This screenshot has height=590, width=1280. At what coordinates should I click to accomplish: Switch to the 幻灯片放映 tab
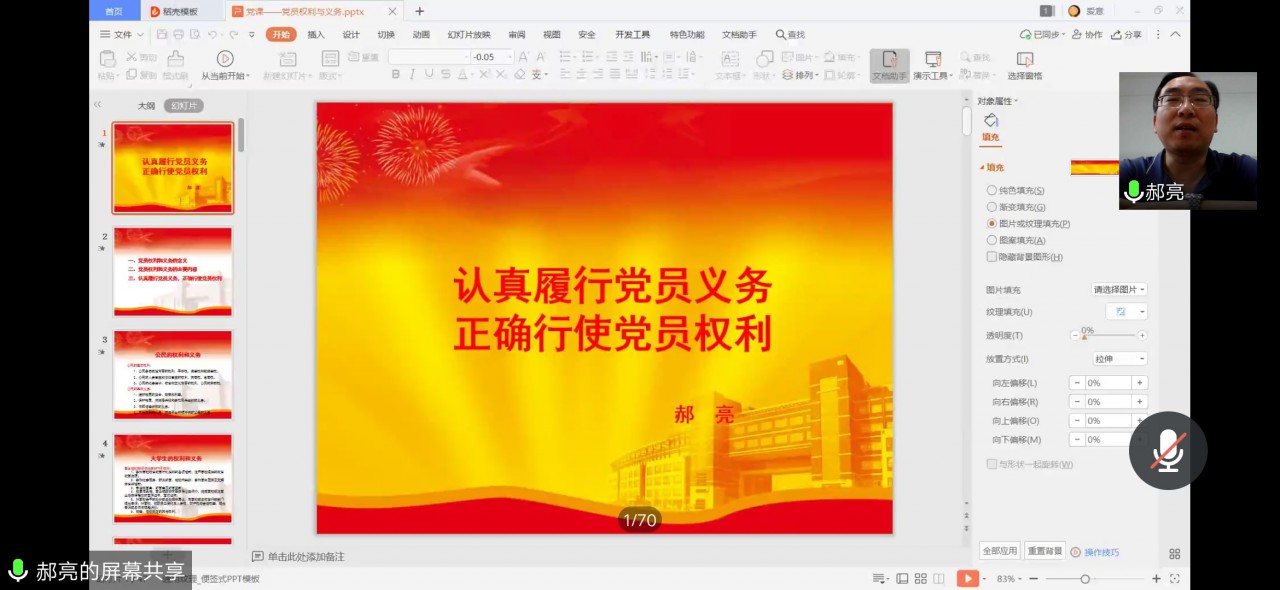pos(470,35)
